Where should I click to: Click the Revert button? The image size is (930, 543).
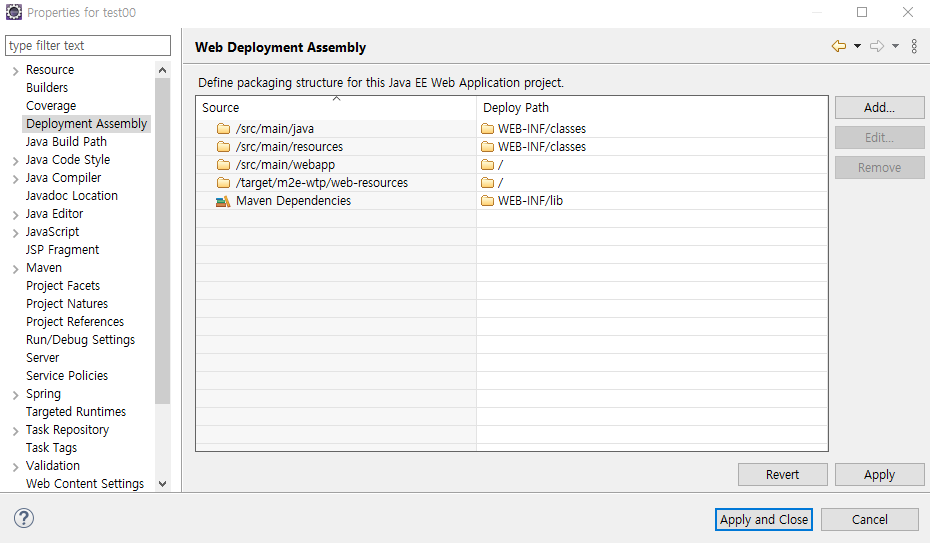(782, 475)
